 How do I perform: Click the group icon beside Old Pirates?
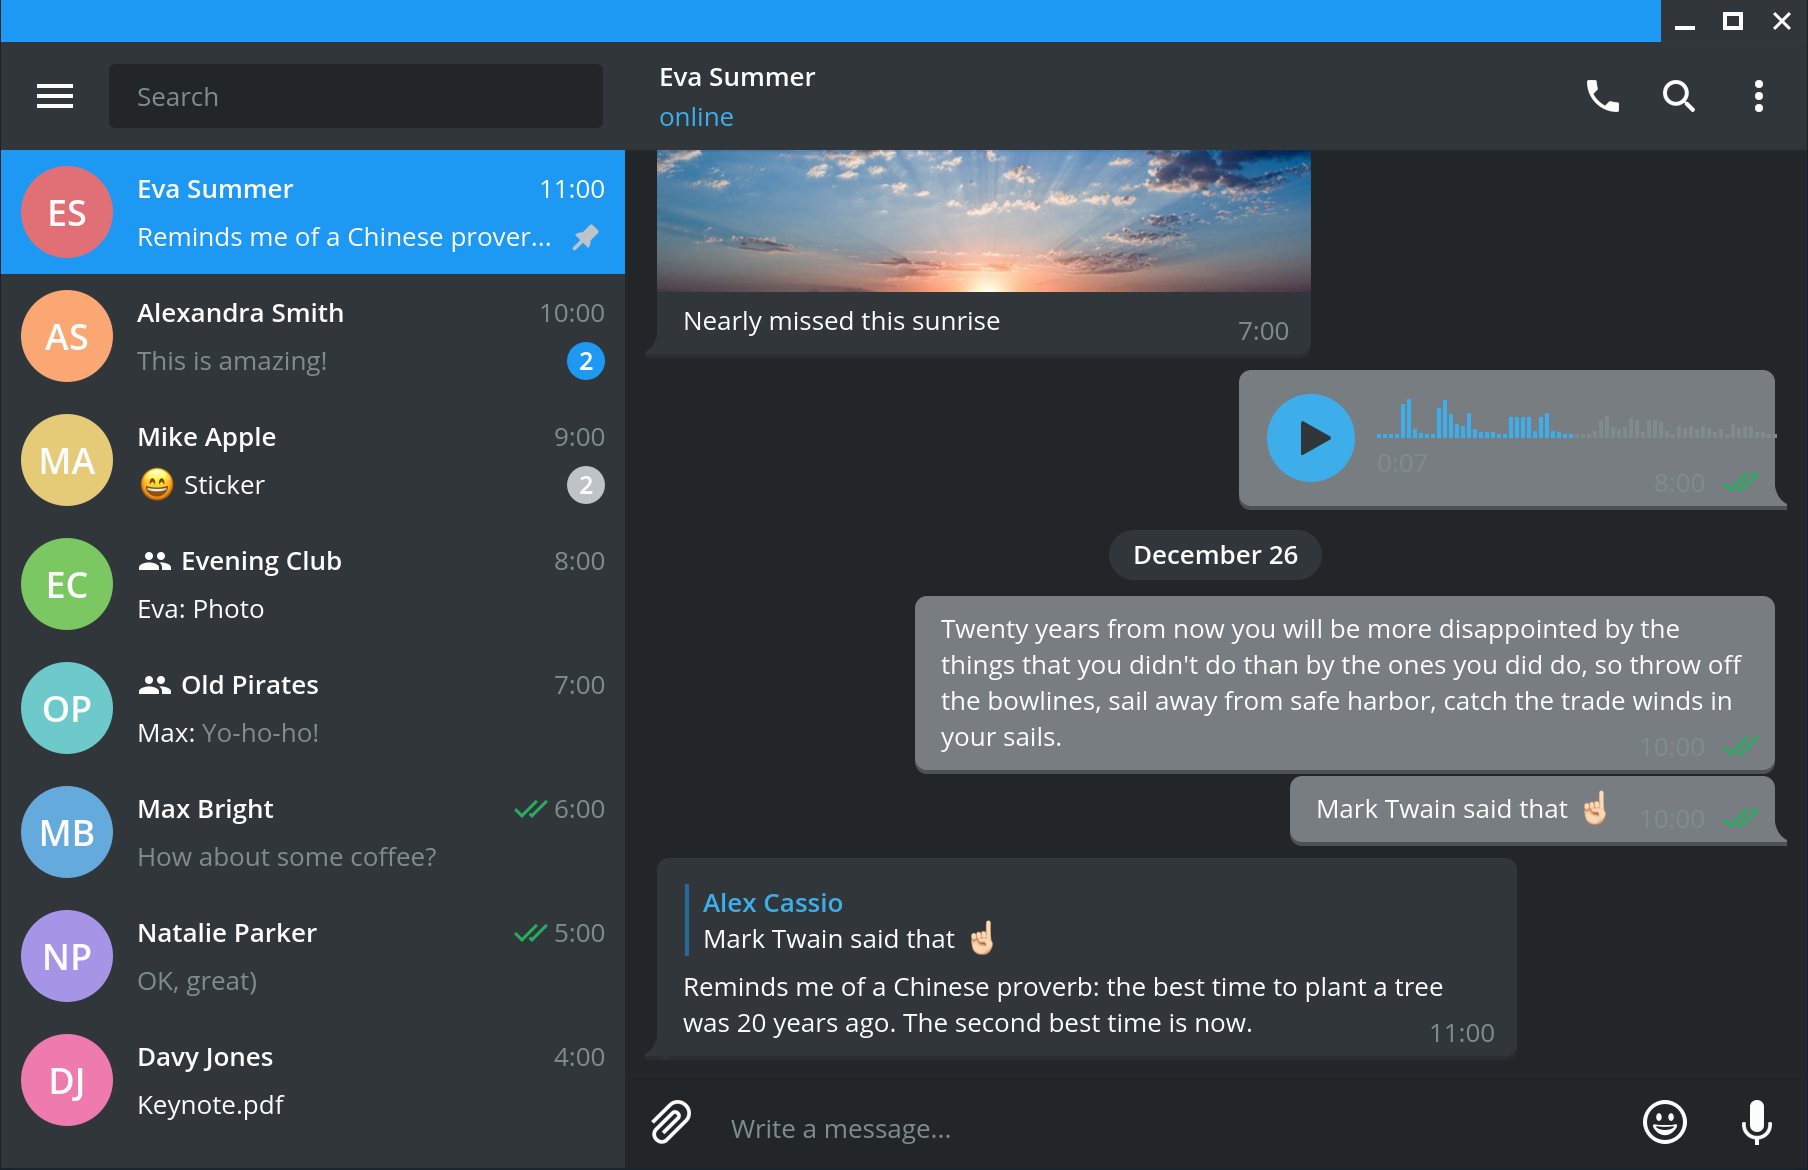[154, 685]
